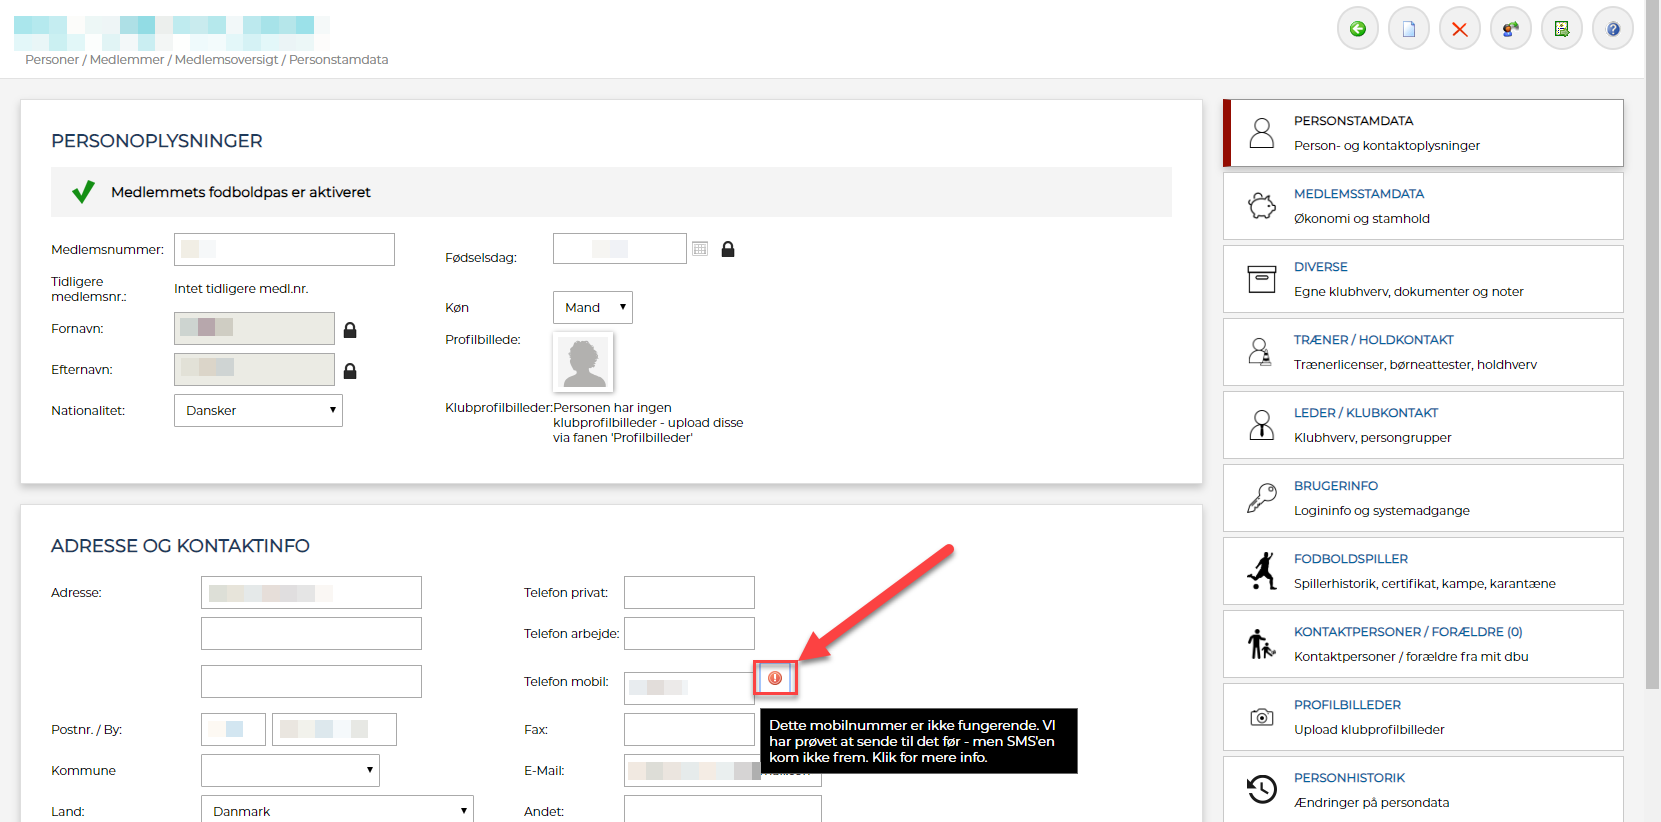The width and height of the screenshot is (1661, 822).
Task: Click the green export list icon
Action: point(1562,29)
